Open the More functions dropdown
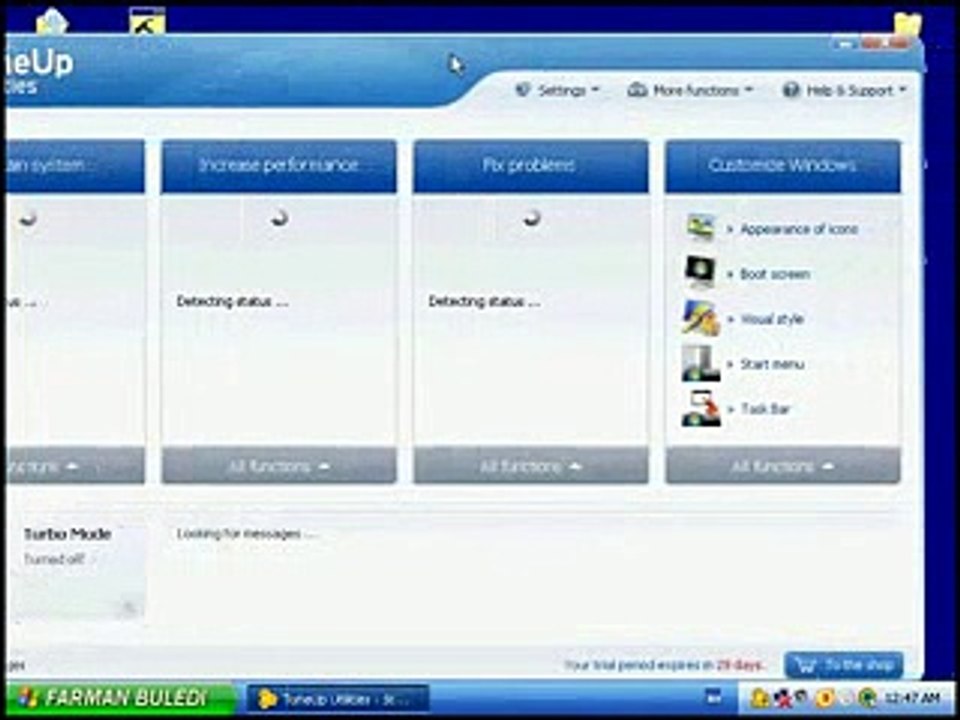Viewport: 960px width, 720px height. tap(691, 91)
